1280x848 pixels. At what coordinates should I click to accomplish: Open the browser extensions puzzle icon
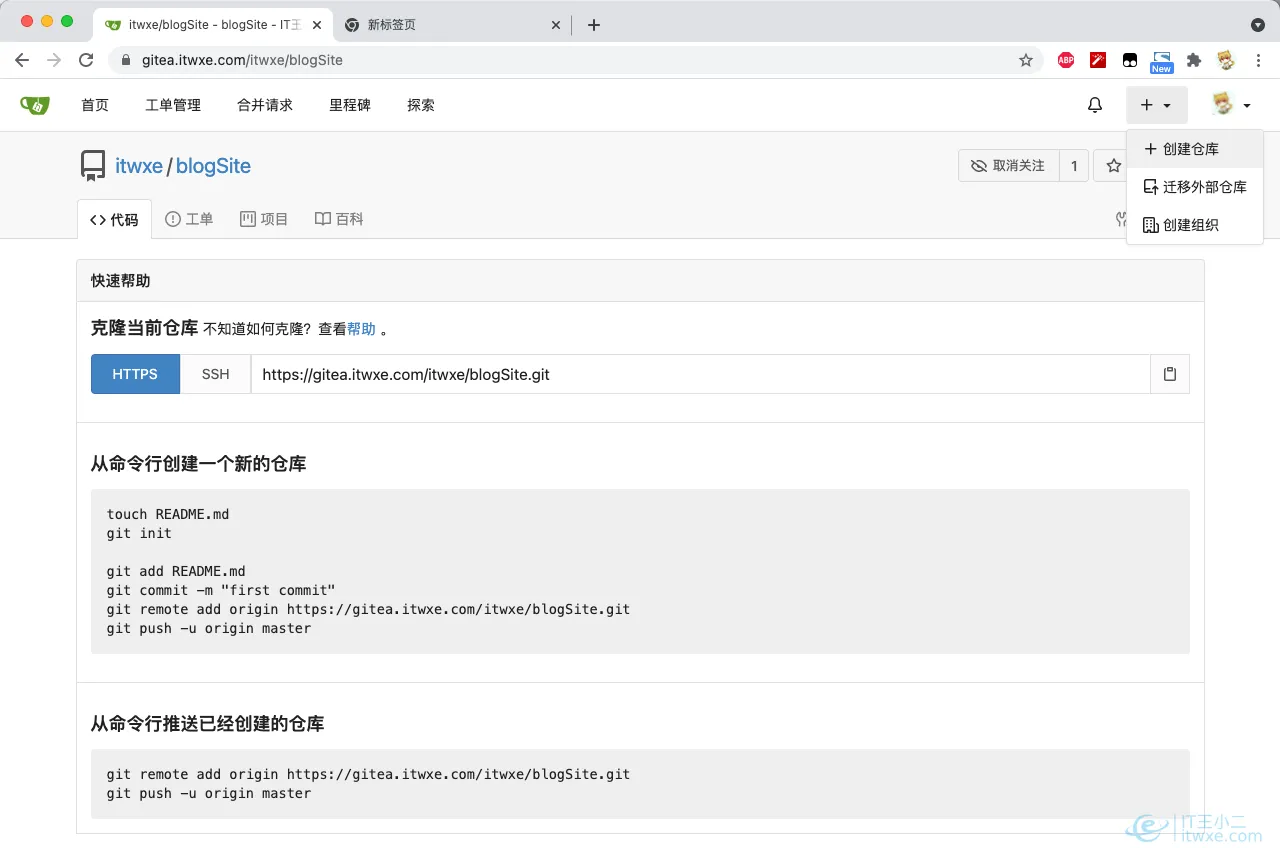[1193, 60]
